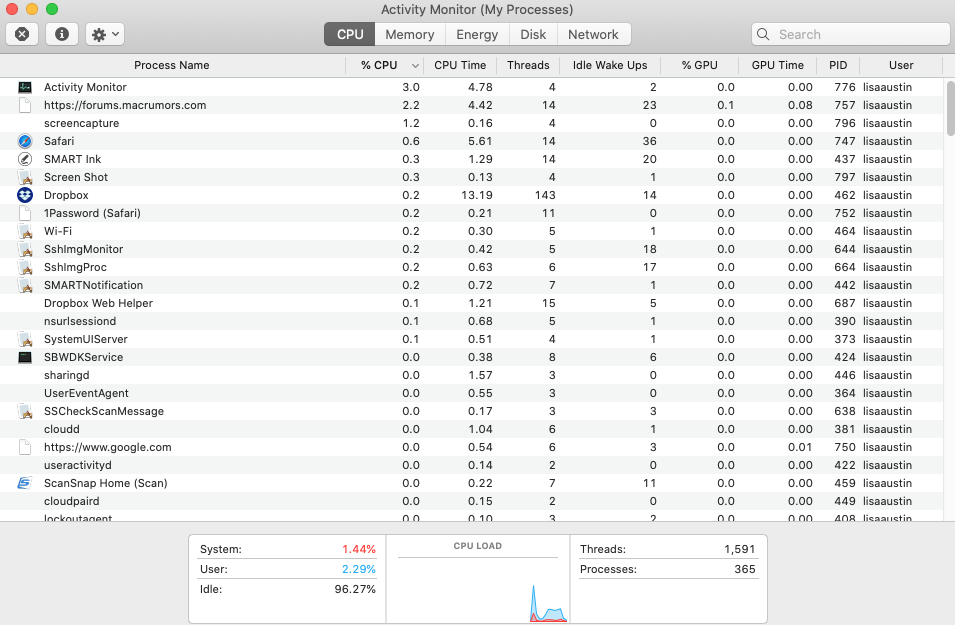Switch to the Memory tab
The height and width of the screenshot is (625, 955).
click(410, 34)
